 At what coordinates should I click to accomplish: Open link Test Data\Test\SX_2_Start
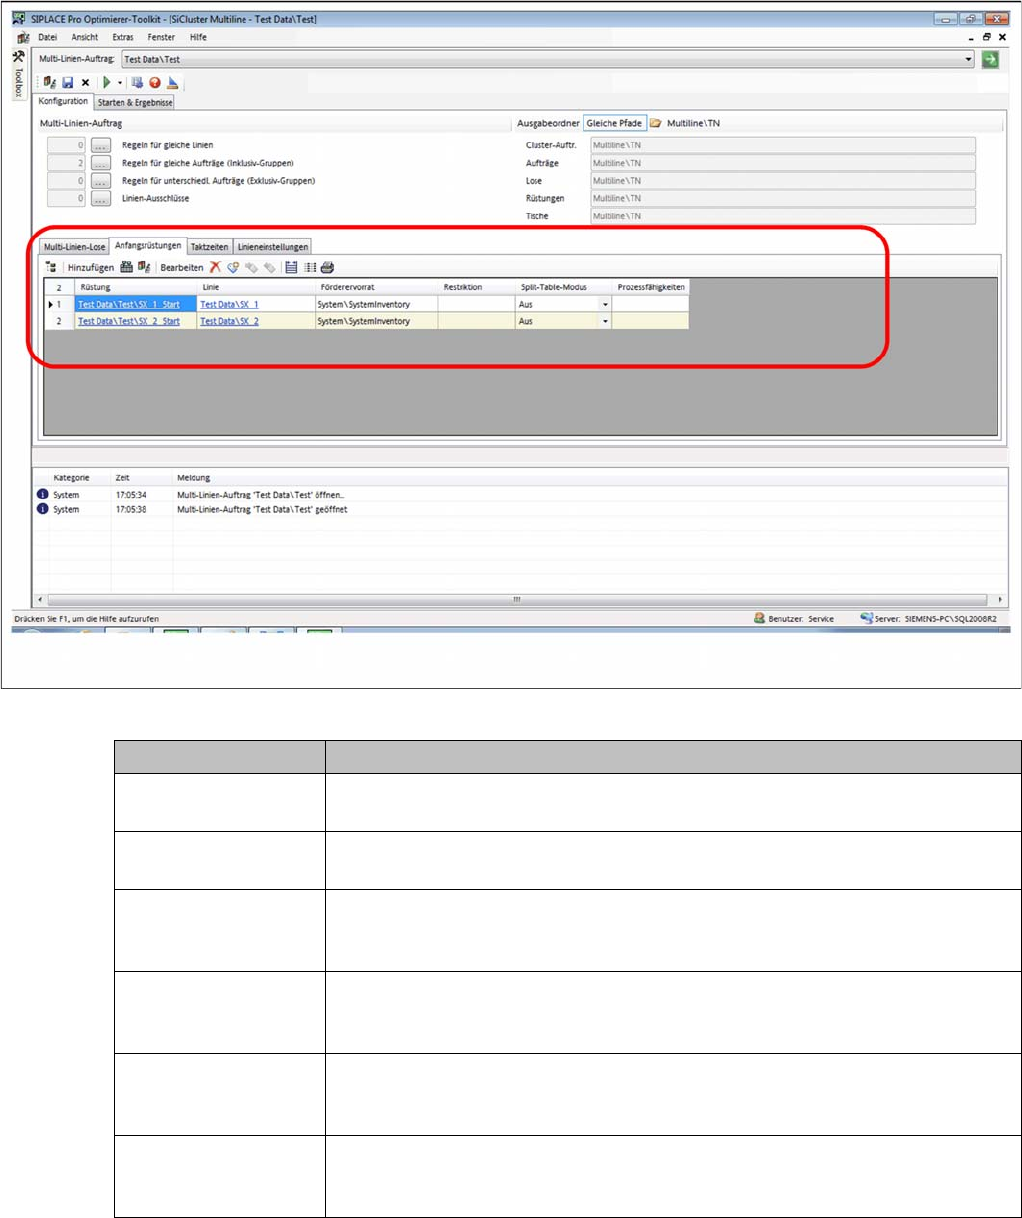pyautogui.click(x=129, y=321)
